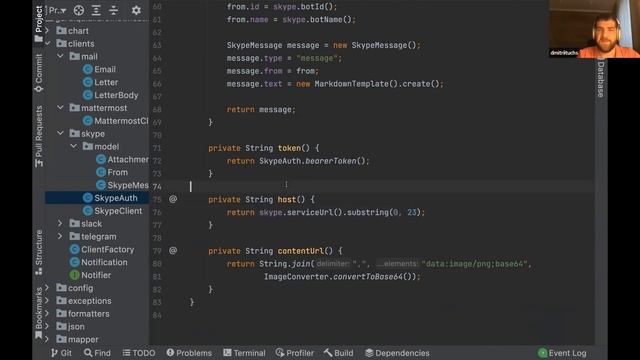This screenshot has height=360, width=640.
Task: Click the webcam video thumbnail
Action: pyautogui.click(x=594, y=29)
